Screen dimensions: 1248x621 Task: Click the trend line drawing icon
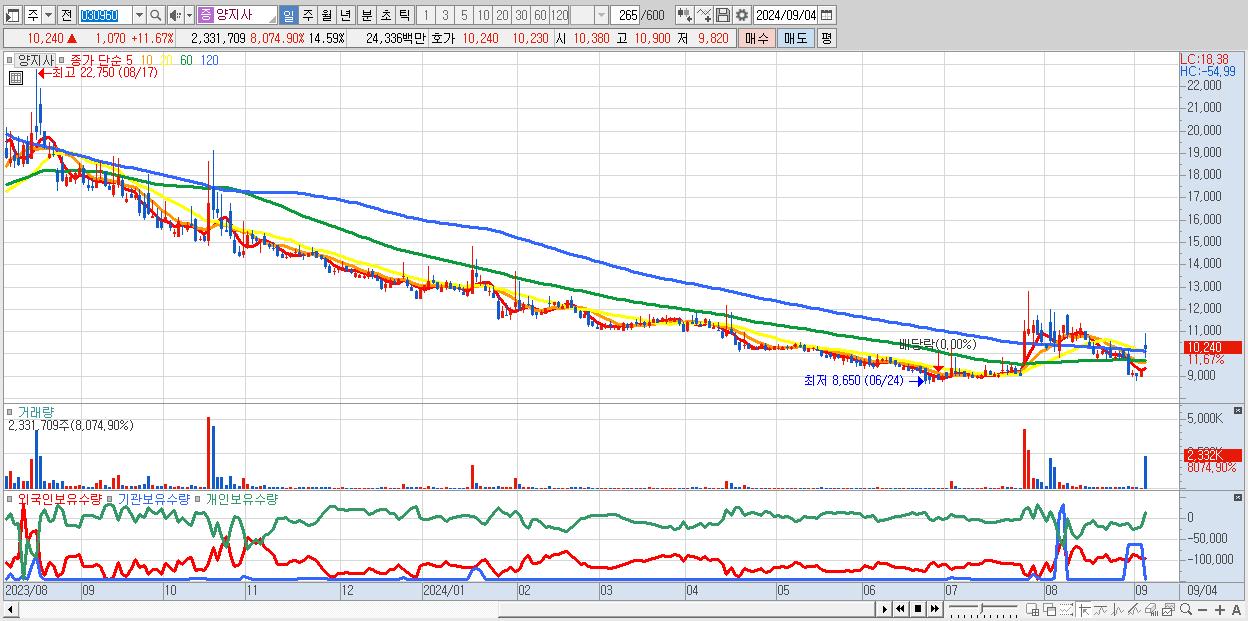[x=1101, y=609]
